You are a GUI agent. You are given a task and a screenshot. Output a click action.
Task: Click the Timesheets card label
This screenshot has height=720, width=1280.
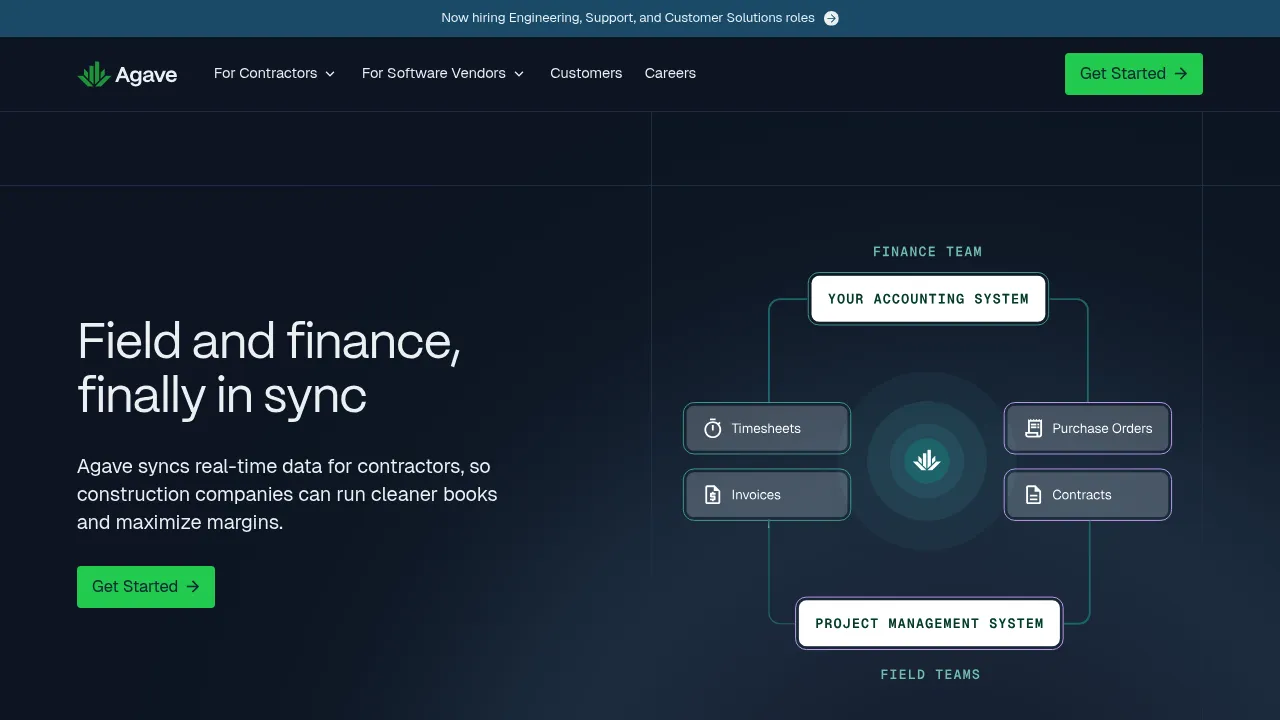(x=766, y=428)
